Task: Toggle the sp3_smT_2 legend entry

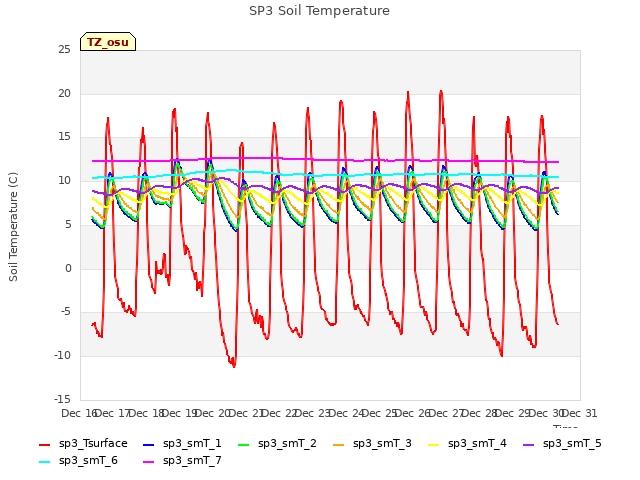Action: tap(277, 444)
